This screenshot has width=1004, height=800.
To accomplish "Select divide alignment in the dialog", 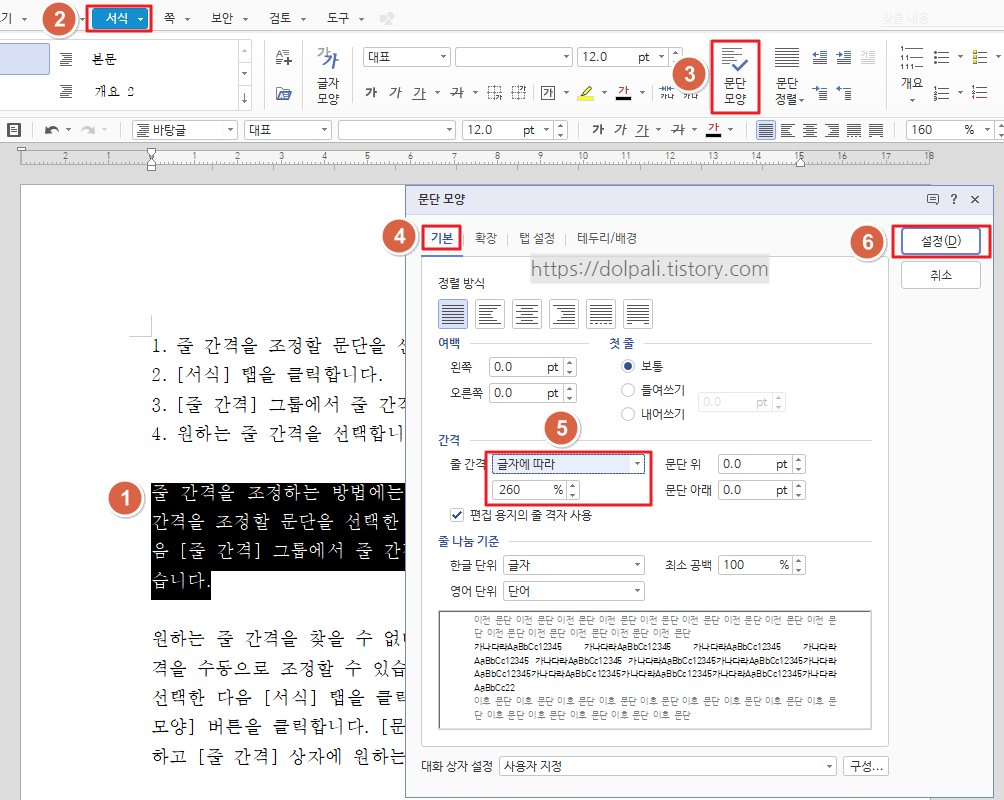I will click(638, 314).
